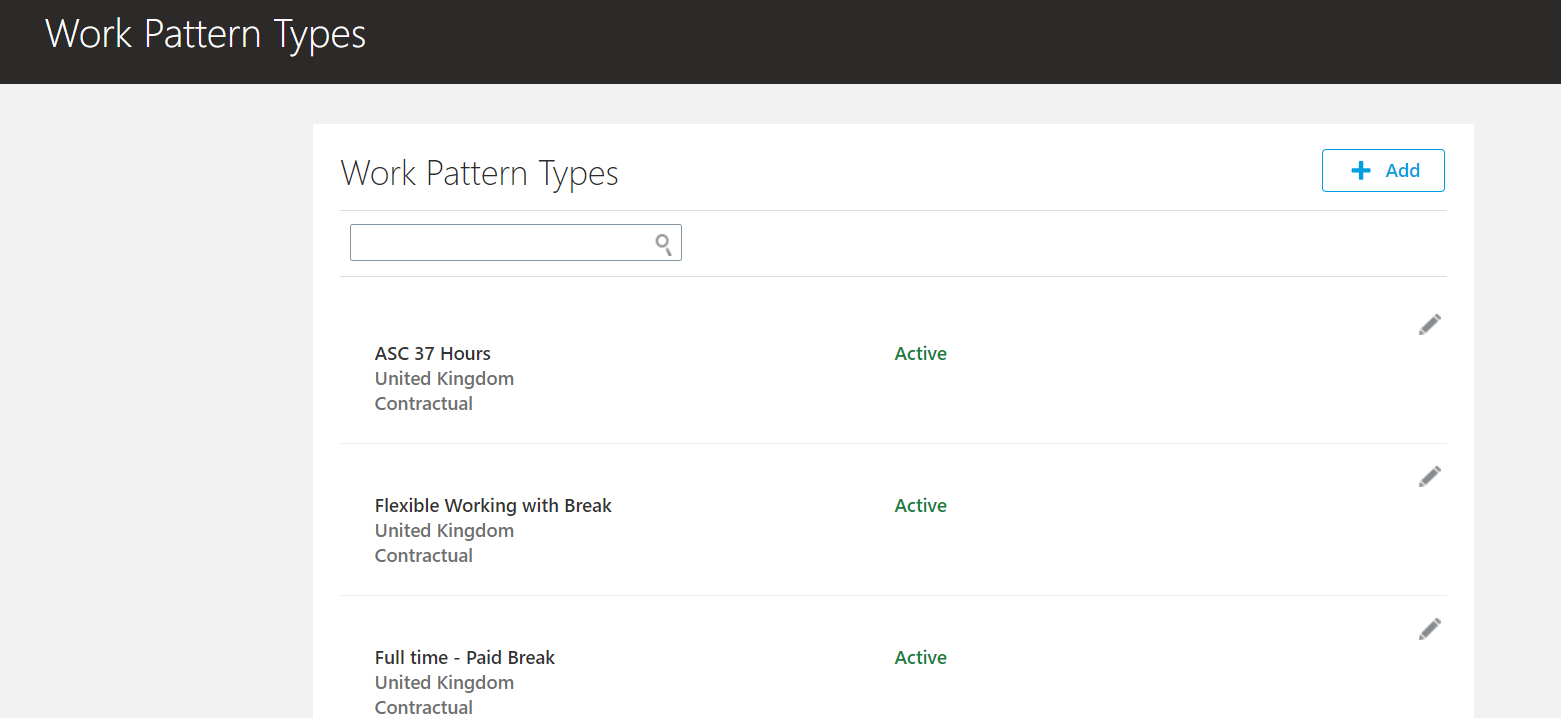Click the Contractual label under Flexible Working with Break

click(423, 555)
